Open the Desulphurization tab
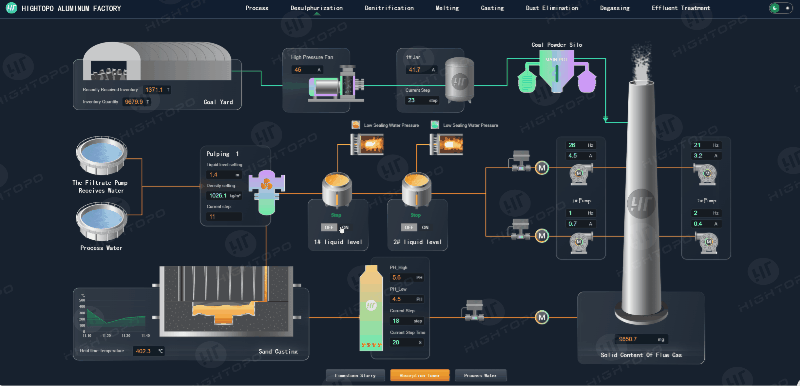The width and height of the screenshot is (800, 386). (x=317, y=8)
